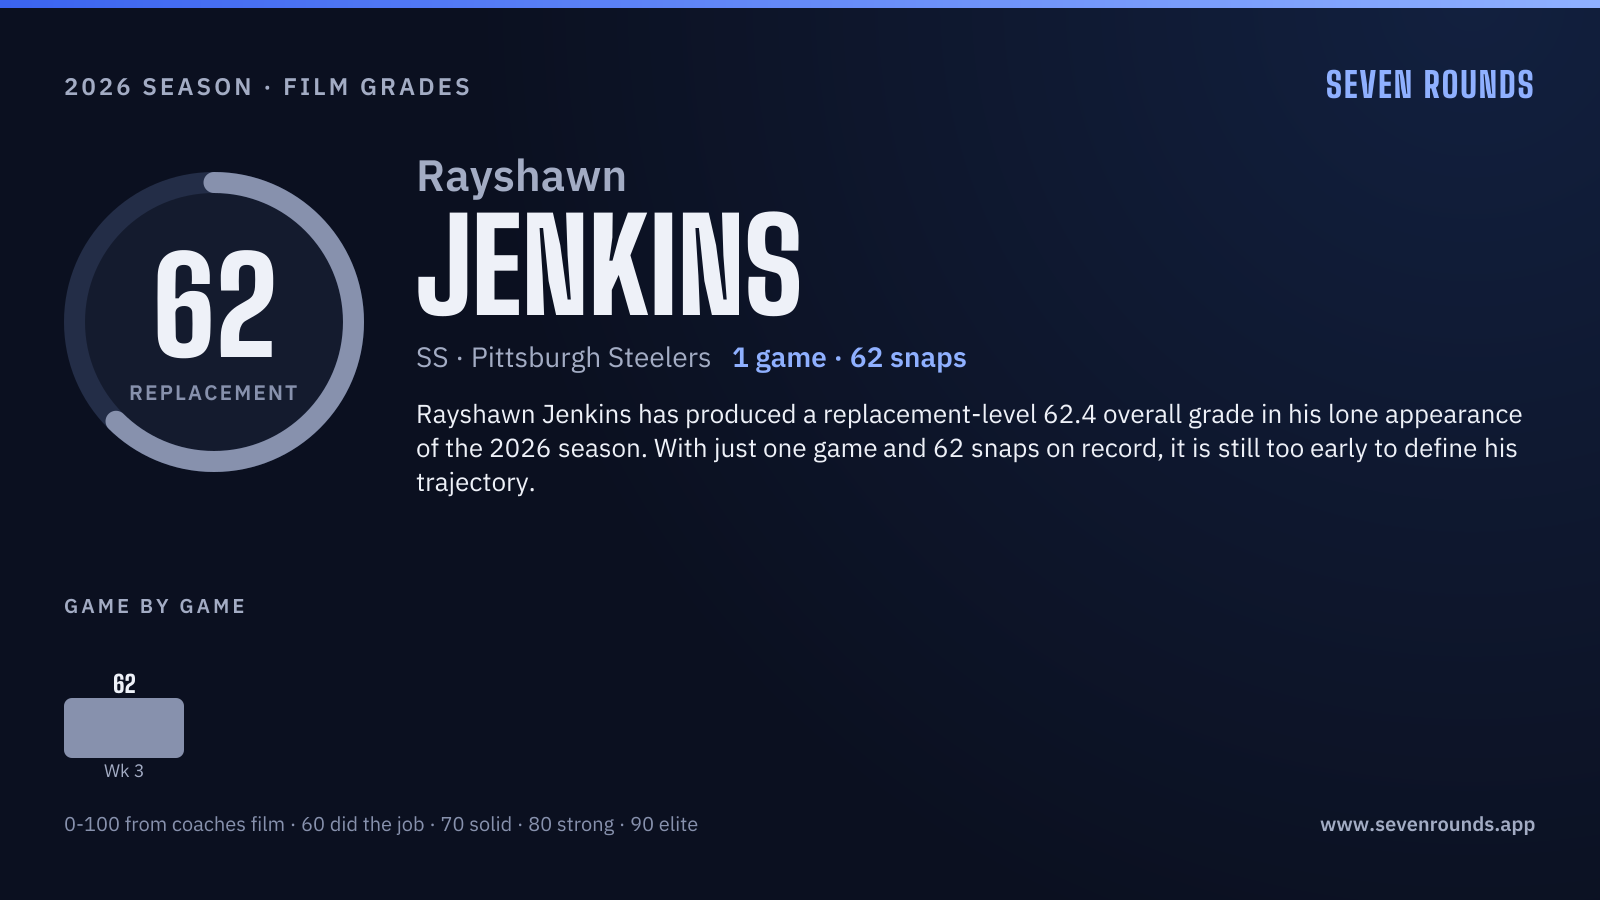Click the 62 value above the bar
Image resolution: width=1600 pixels, height=900 pixels.
click(x=124, y=684)
